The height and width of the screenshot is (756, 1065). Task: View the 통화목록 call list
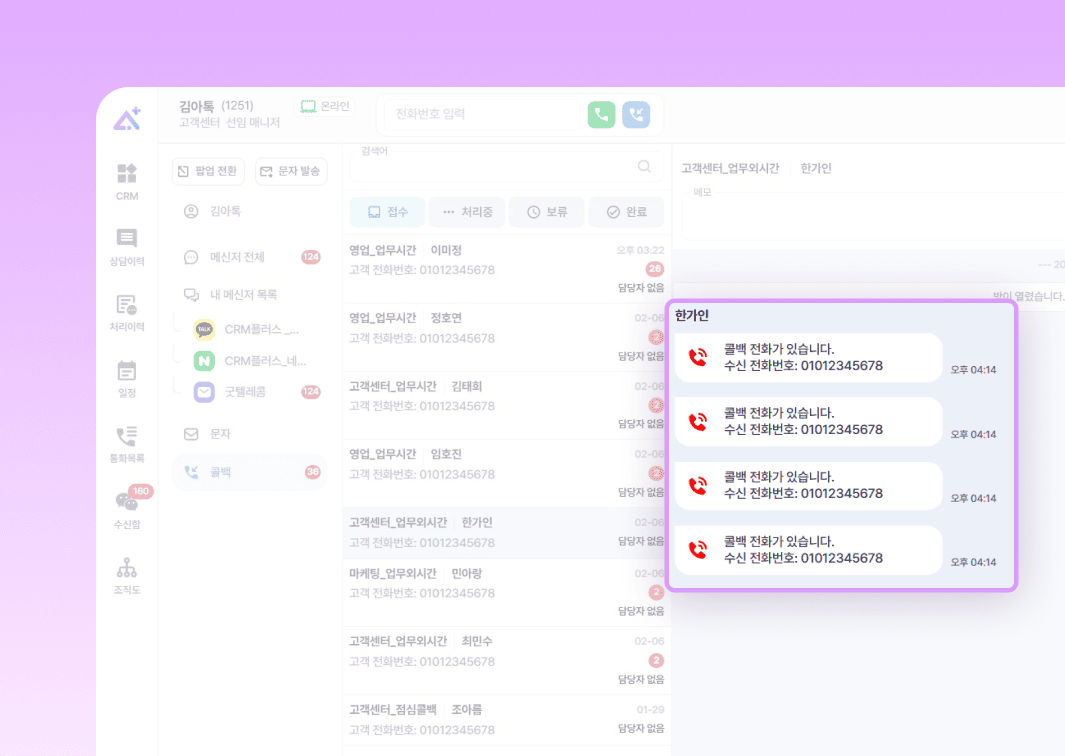click(x=126, y=443)
